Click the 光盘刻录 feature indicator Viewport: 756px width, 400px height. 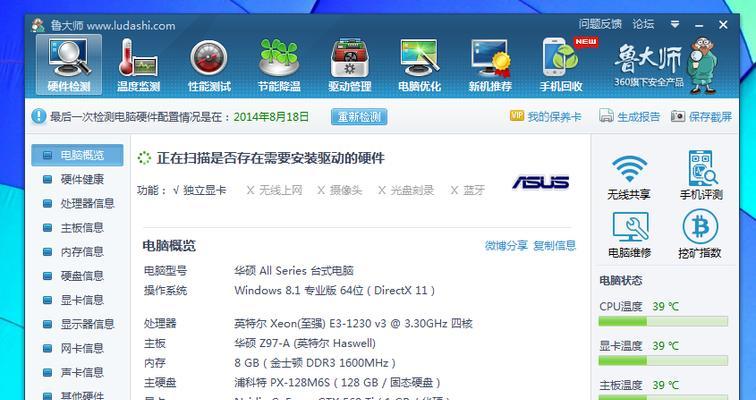pyautogui.click(x=406, y=190)
